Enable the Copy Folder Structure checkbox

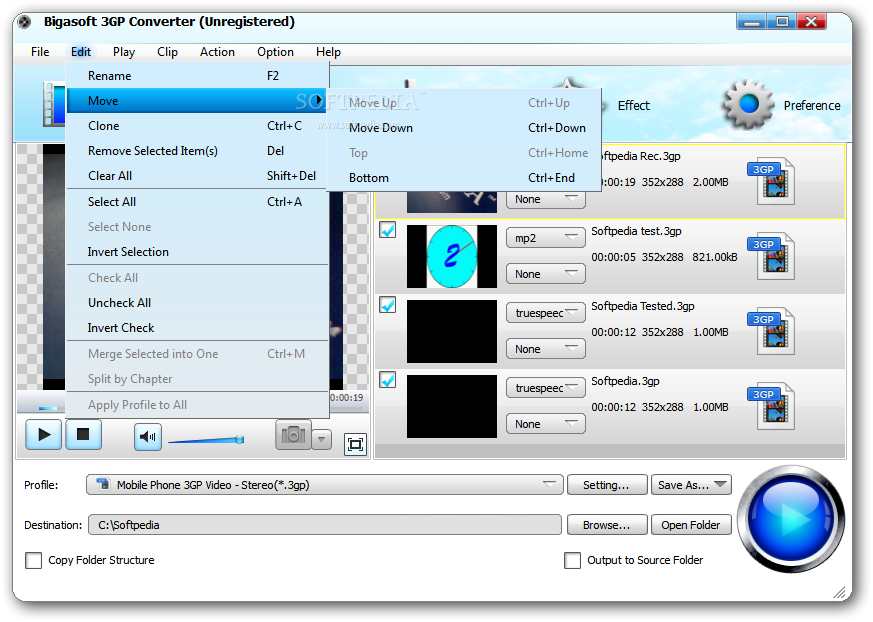pos(33,560)
